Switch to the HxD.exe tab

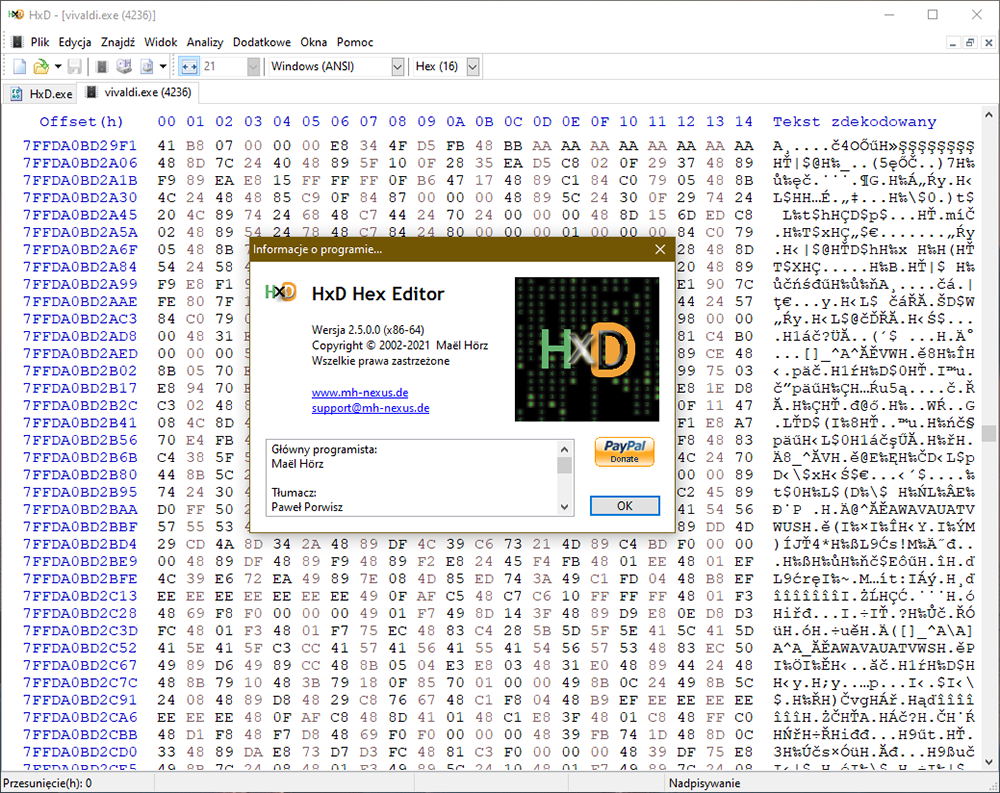pos(40,94)
